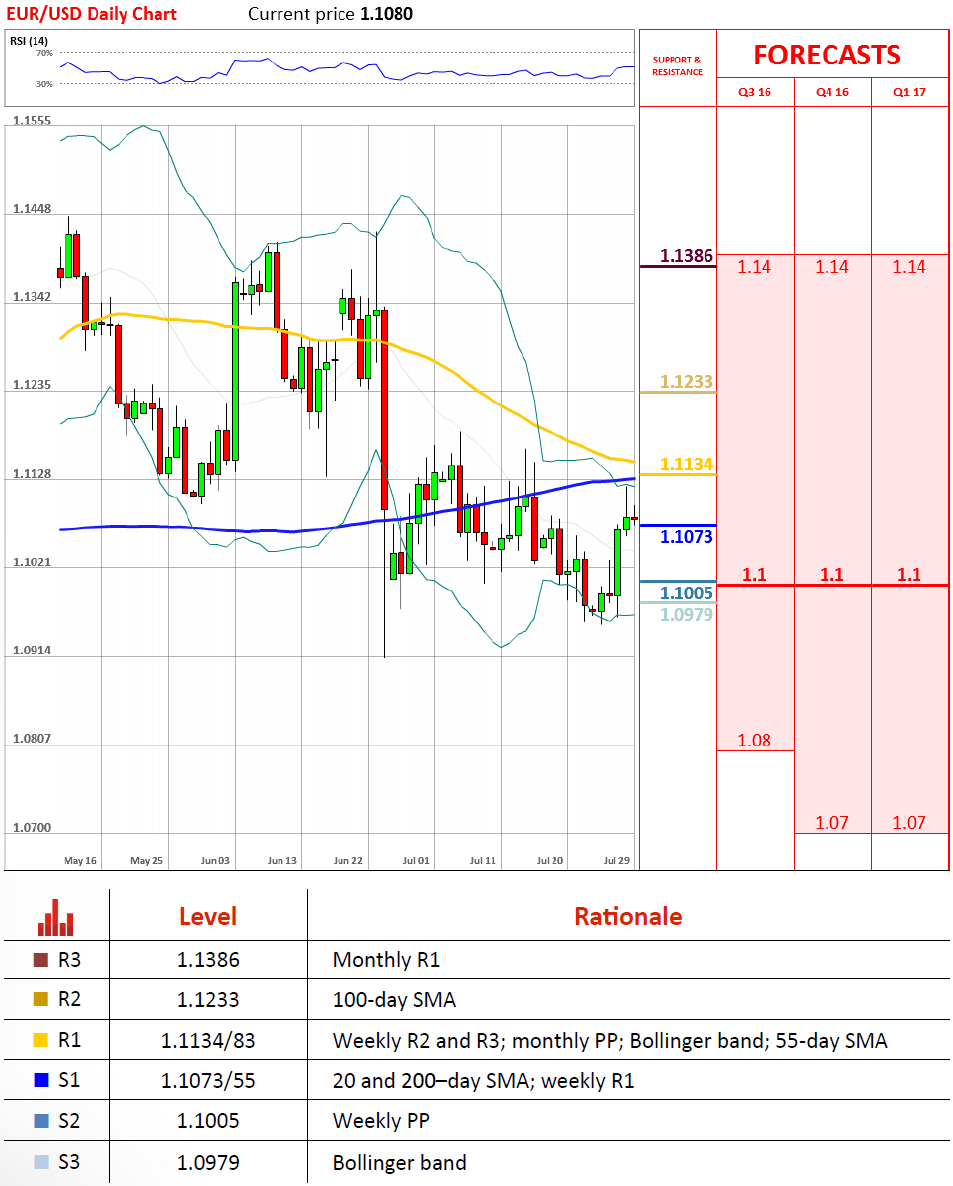Click the R2 gold color swatch

point(41,999)
